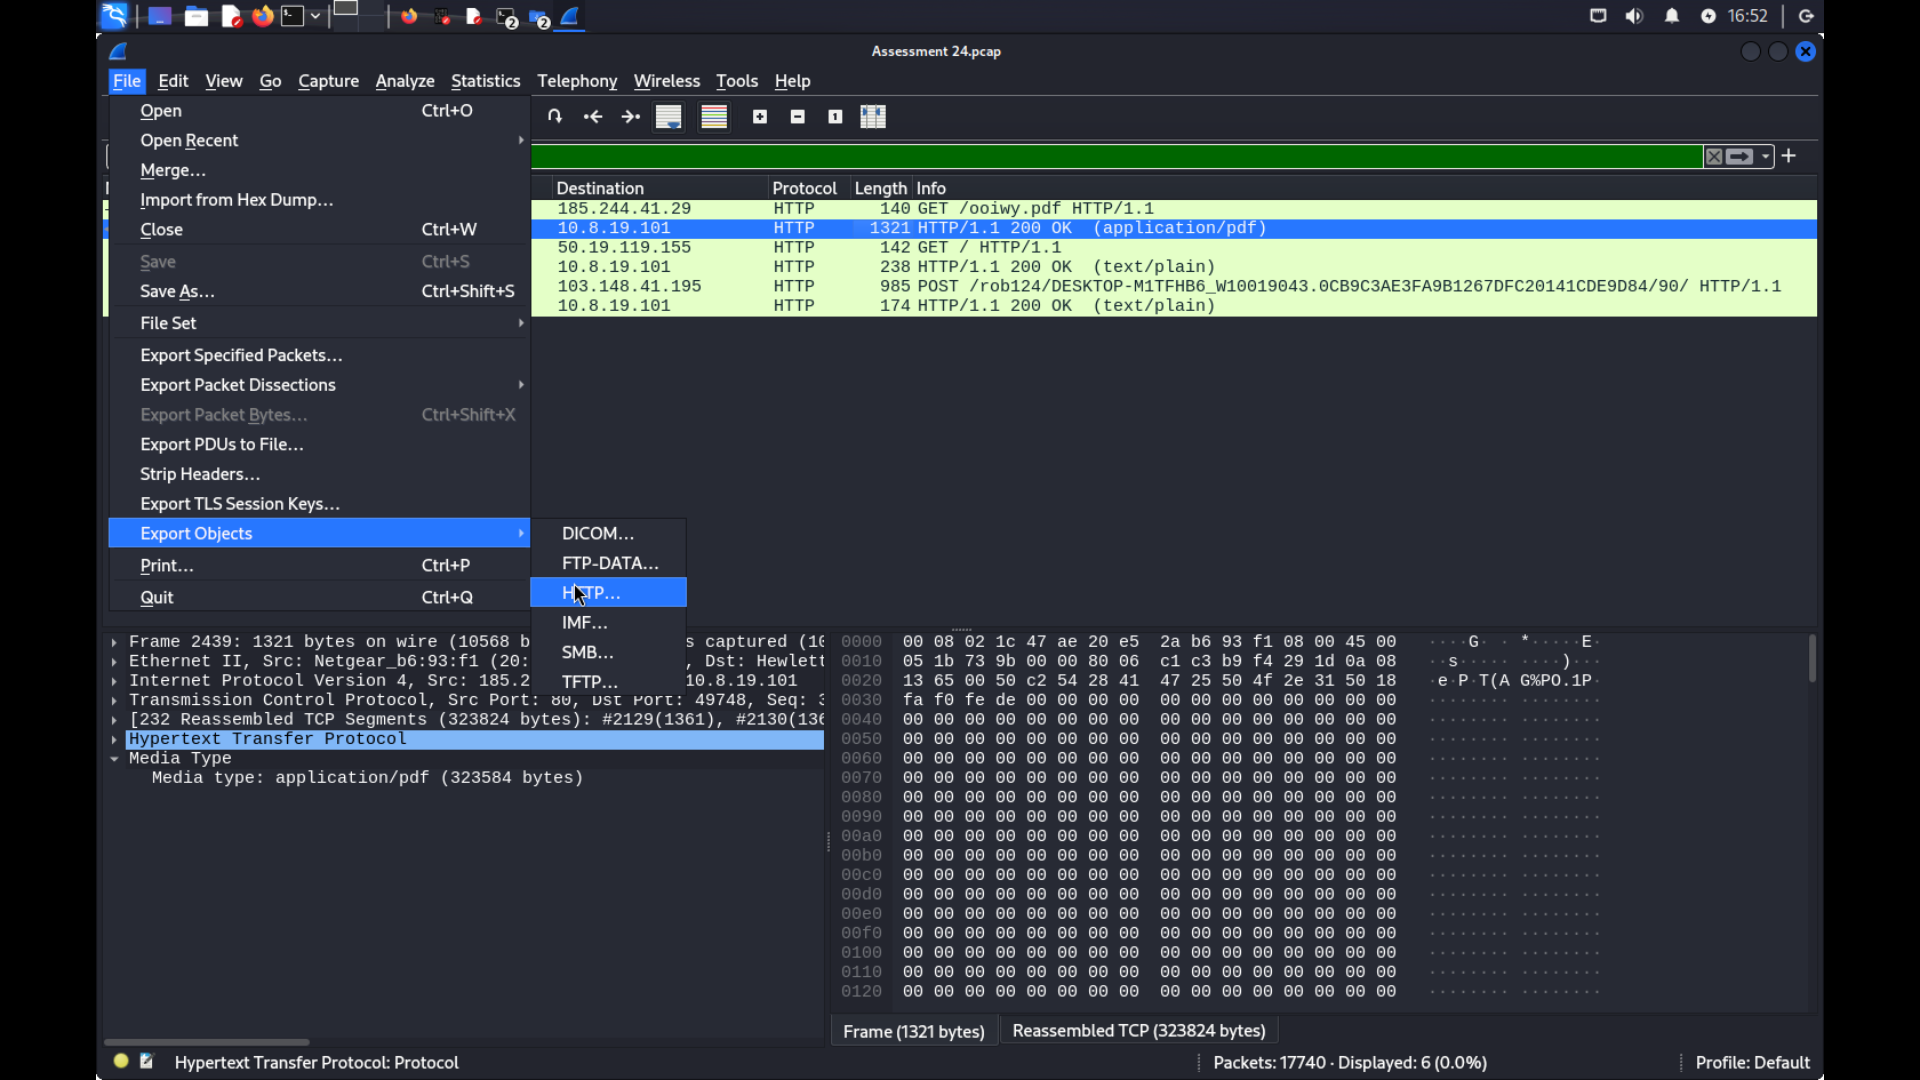This screenshot has width=1920, height=1080.
Task: Open the Open Recent submenu
Action: click(x=189, y=140)
